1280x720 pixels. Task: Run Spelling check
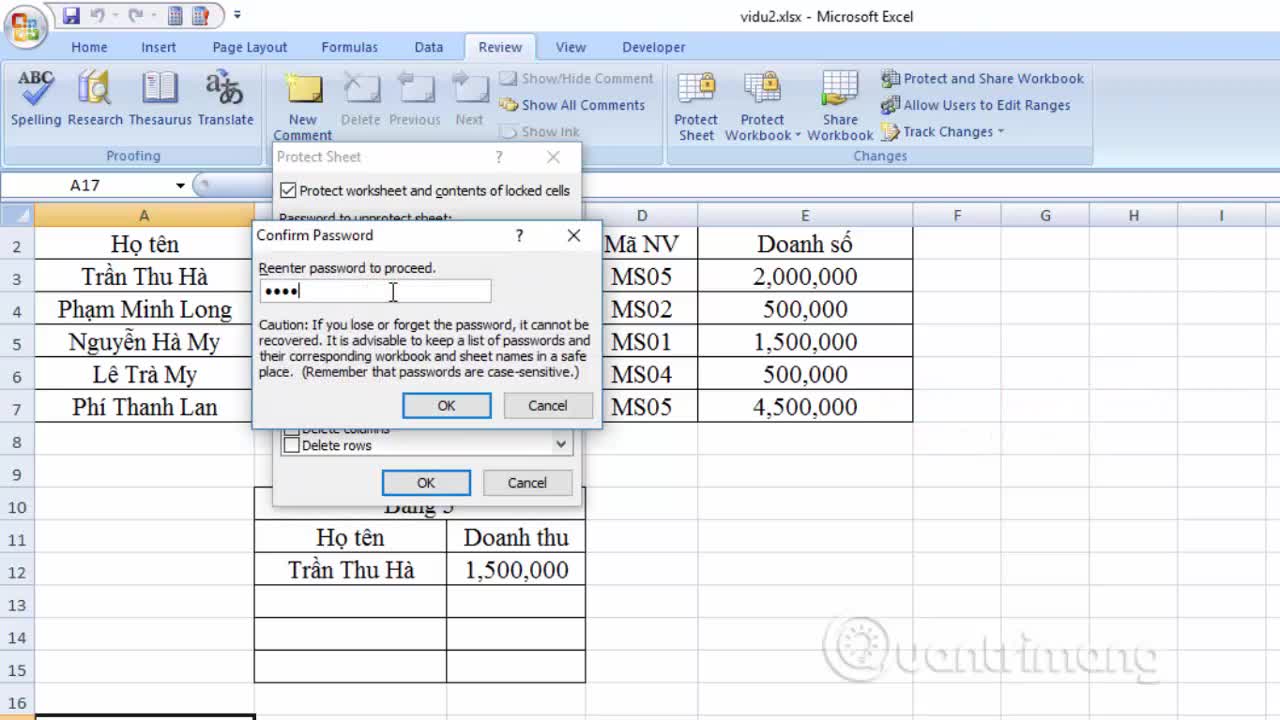point(36,99)
